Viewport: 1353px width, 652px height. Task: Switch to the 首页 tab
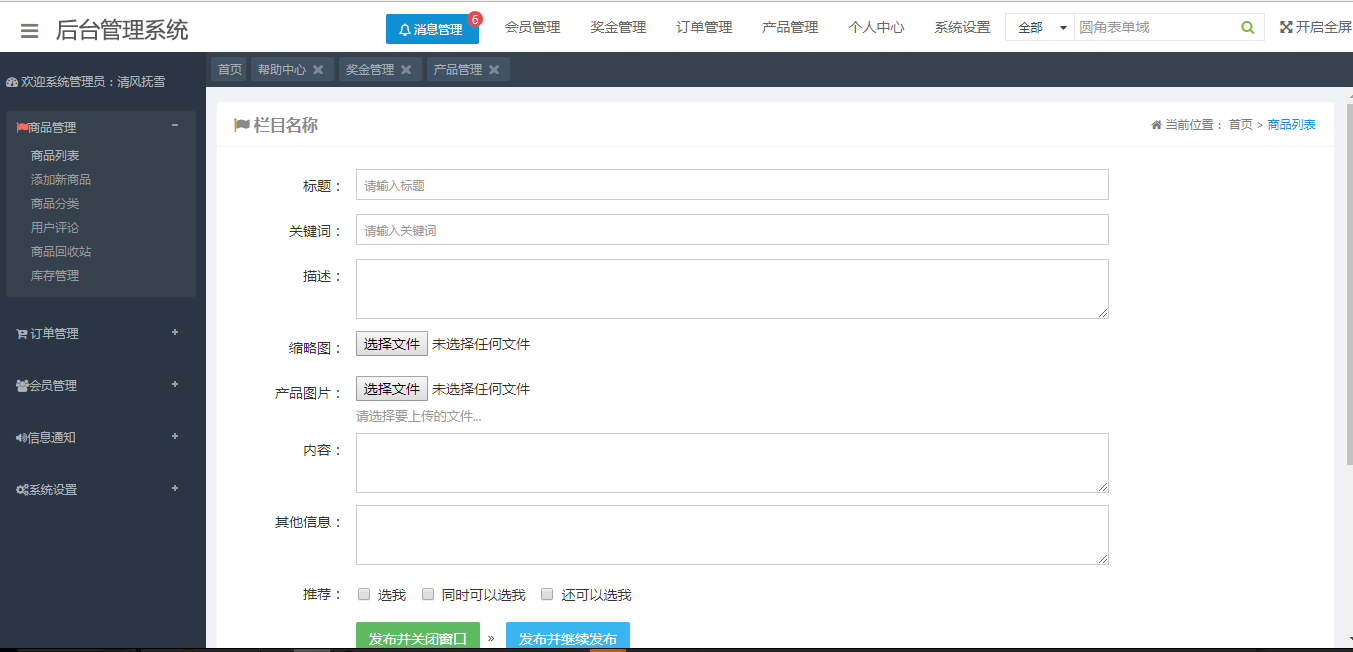pyautogui.click(x=230, y=70)
